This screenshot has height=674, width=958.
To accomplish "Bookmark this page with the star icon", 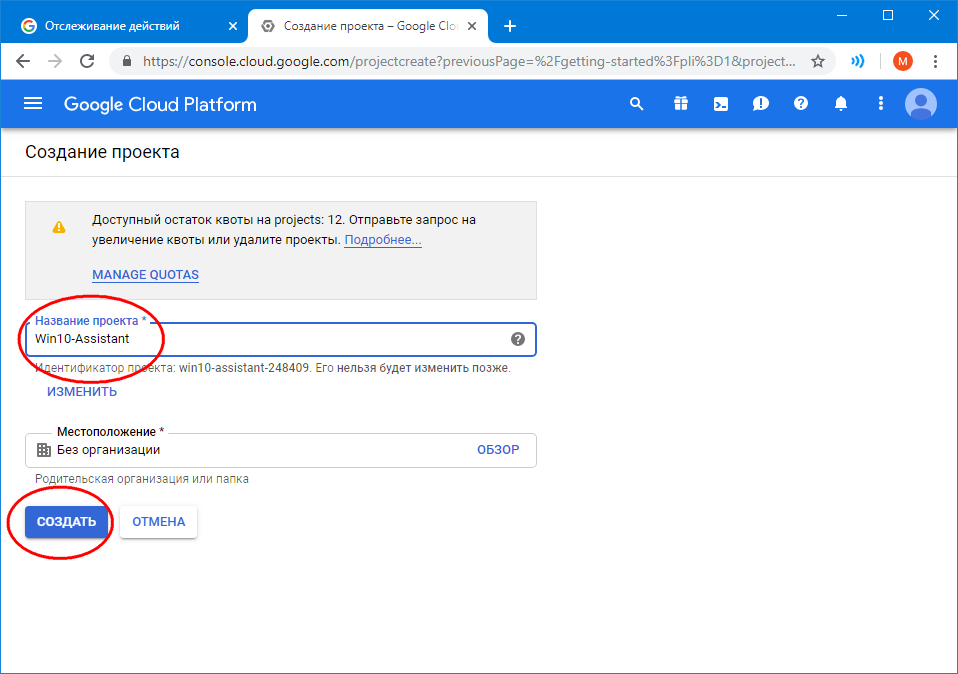I will 817,61.
